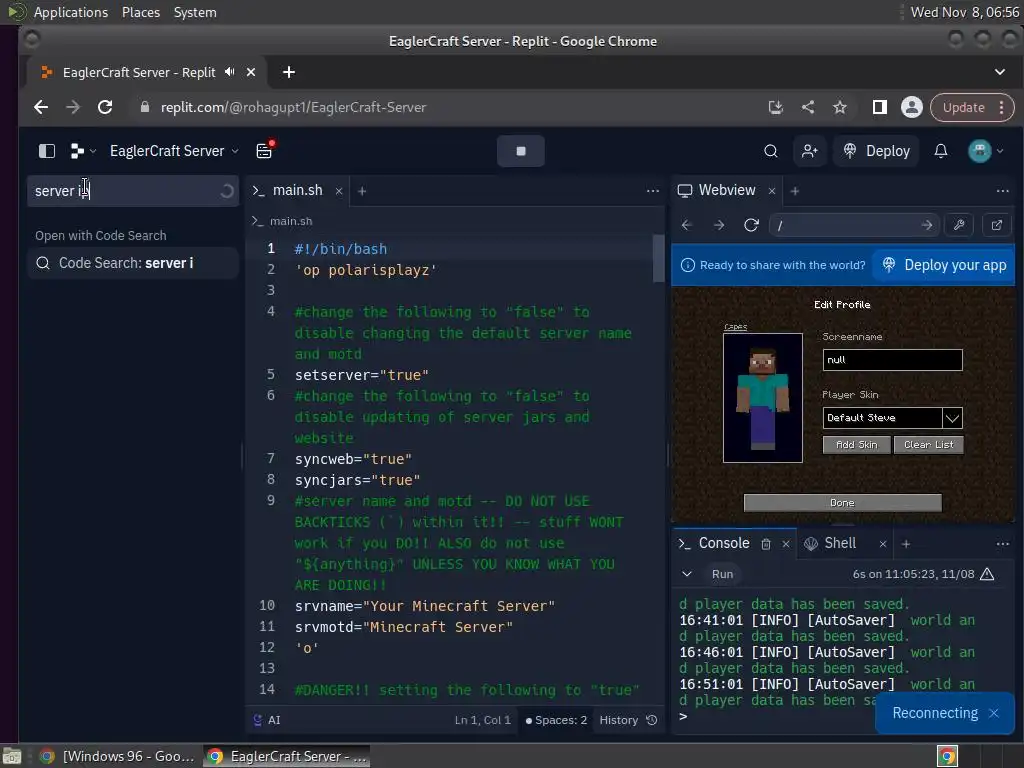Go back in the Webview

pos(686,225)
